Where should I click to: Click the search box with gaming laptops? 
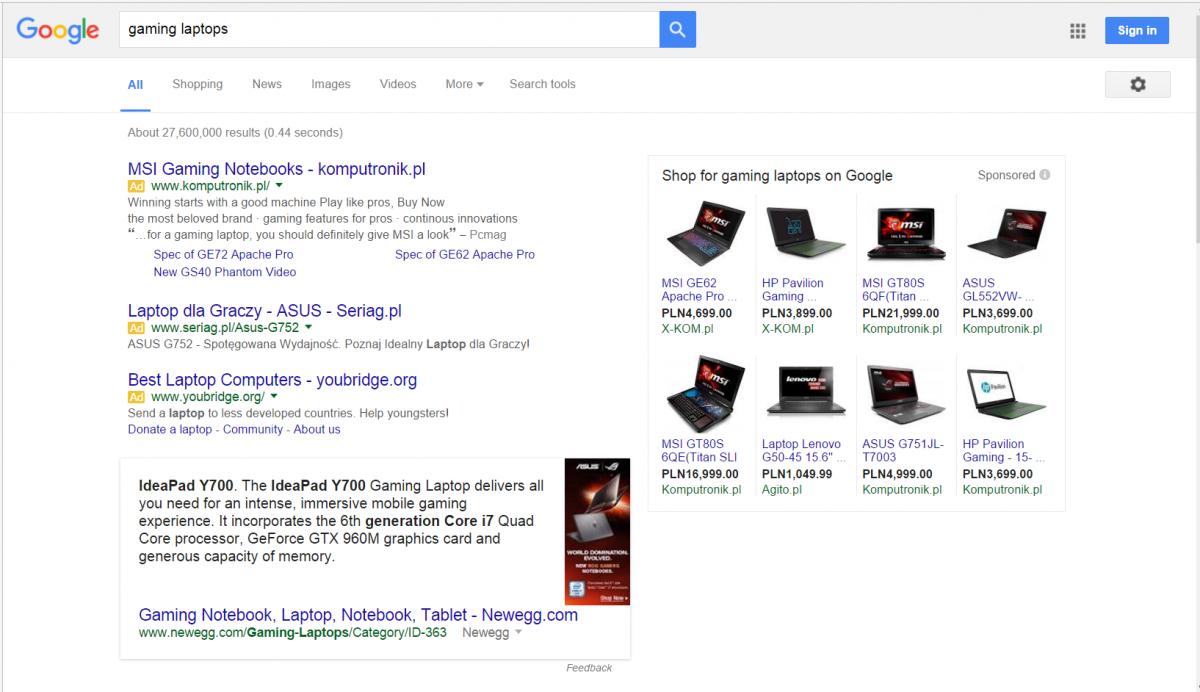click(389, 30)
